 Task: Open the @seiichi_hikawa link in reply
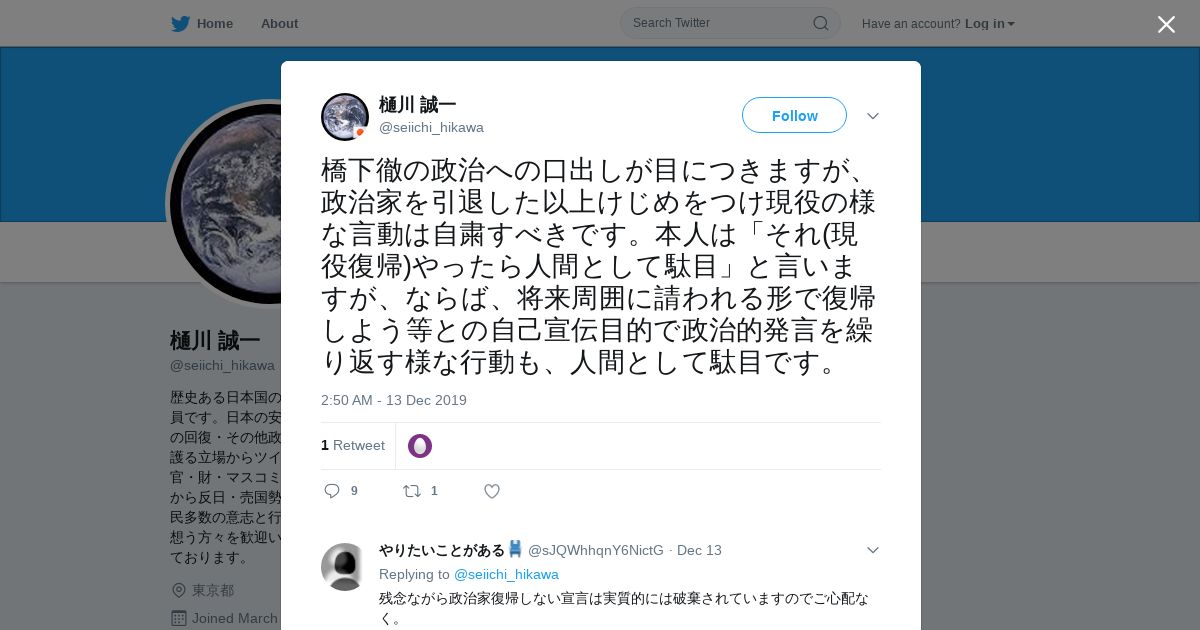pyautogui.click(x=506, y=574)
